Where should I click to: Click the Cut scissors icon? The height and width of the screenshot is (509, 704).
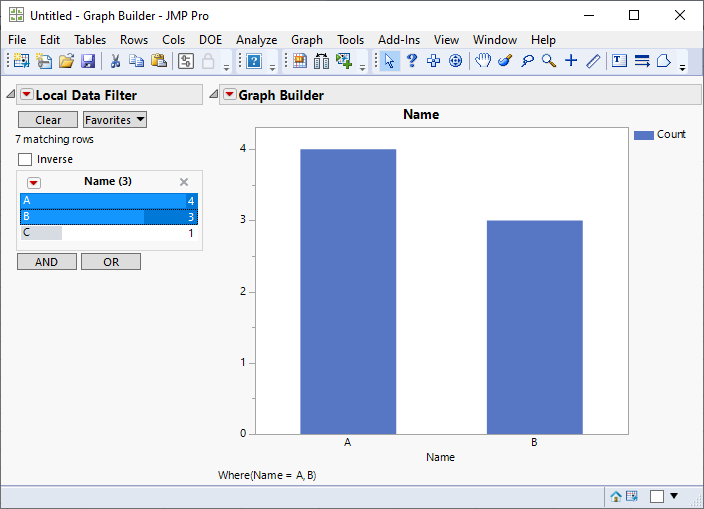tap(115, 61)
